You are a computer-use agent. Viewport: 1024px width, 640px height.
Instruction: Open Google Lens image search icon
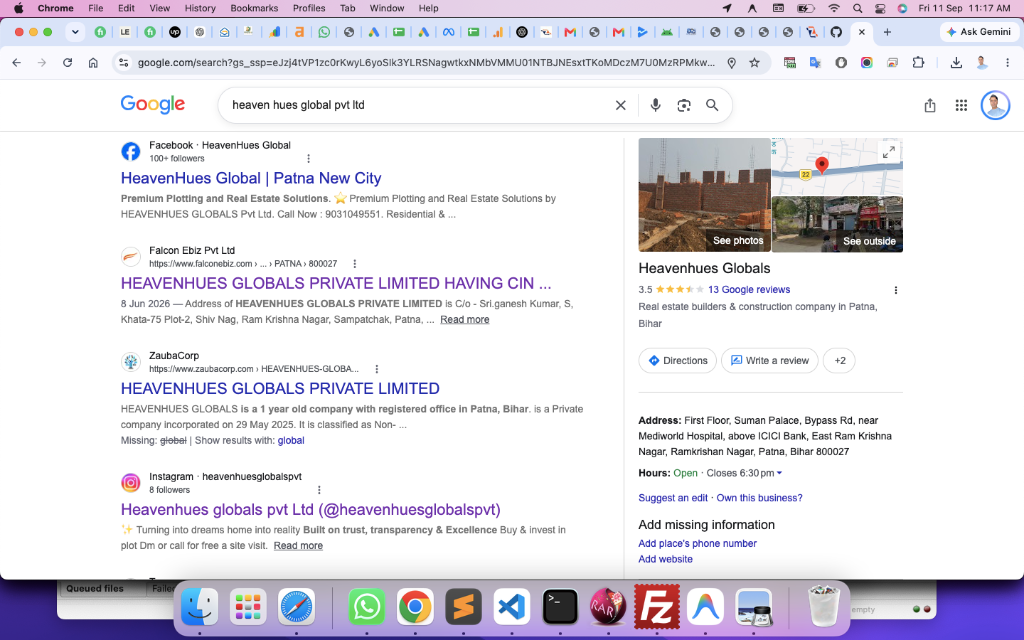tap(684, 105)
